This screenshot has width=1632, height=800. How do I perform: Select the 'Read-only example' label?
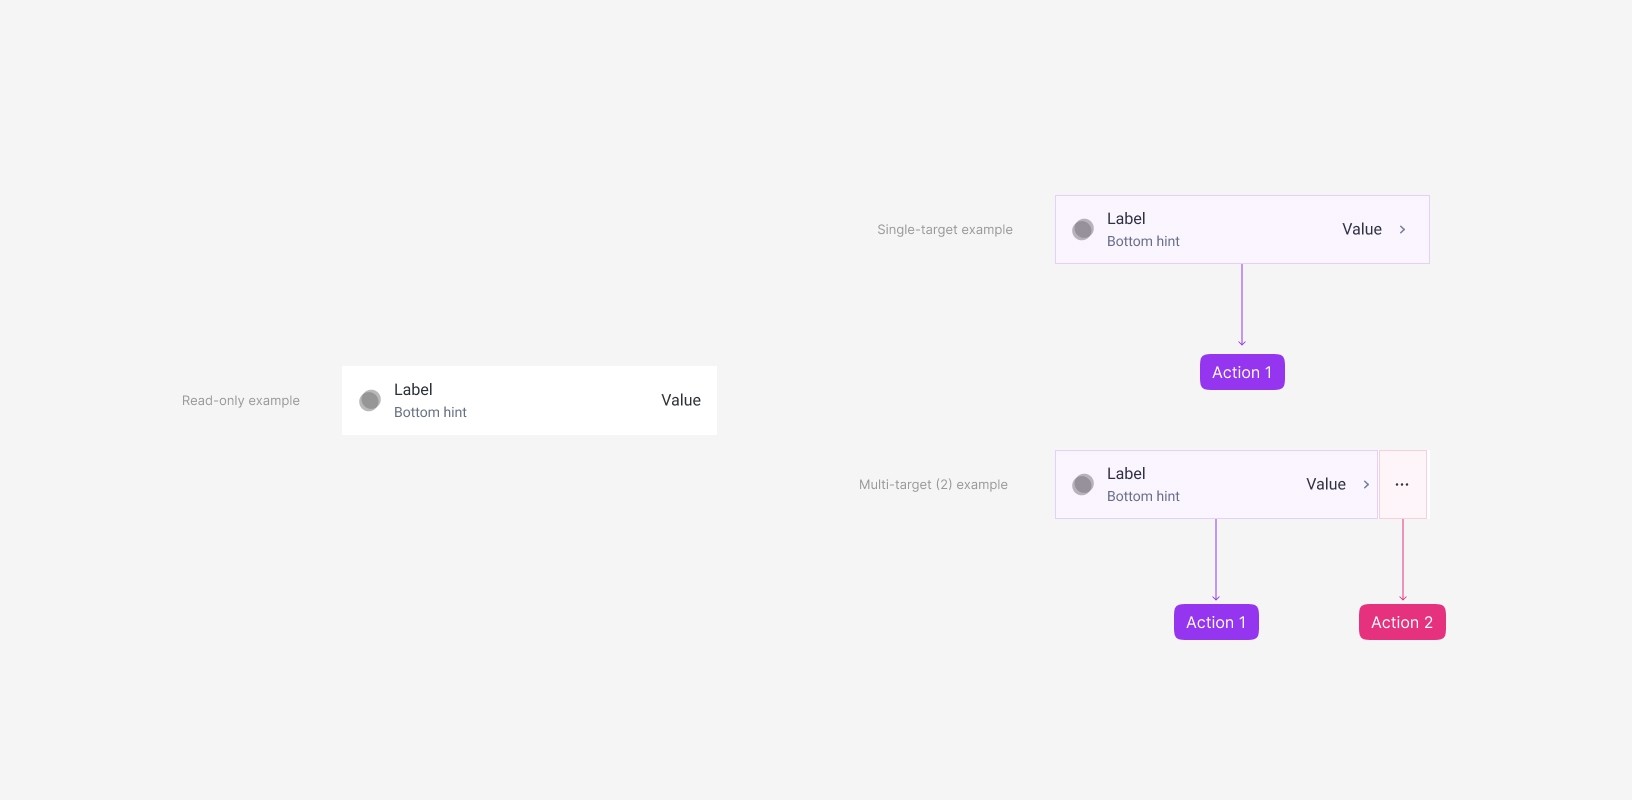point(240,400)
